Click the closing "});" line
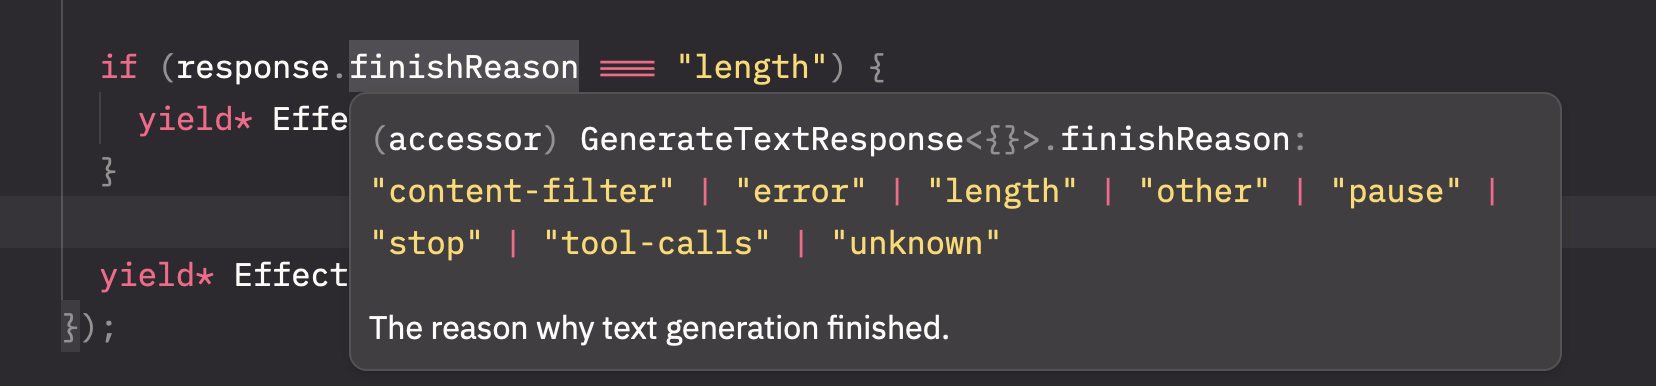Image resolution: width=1656 pixels, height=386 pixels. tap(89, 327)
